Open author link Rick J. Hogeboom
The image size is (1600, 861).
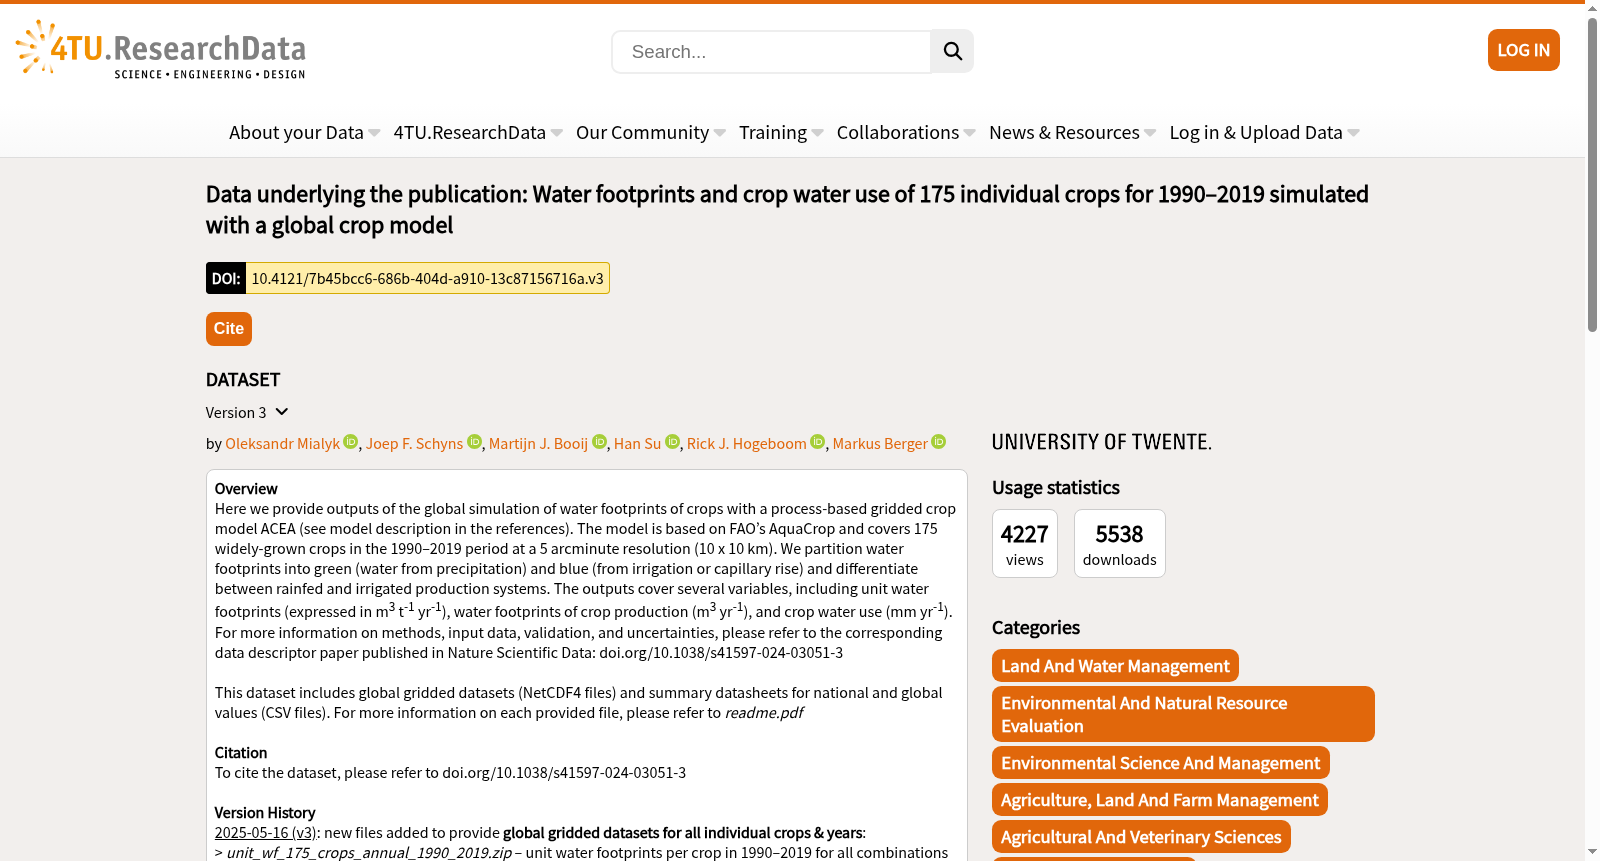pos(746,444)
